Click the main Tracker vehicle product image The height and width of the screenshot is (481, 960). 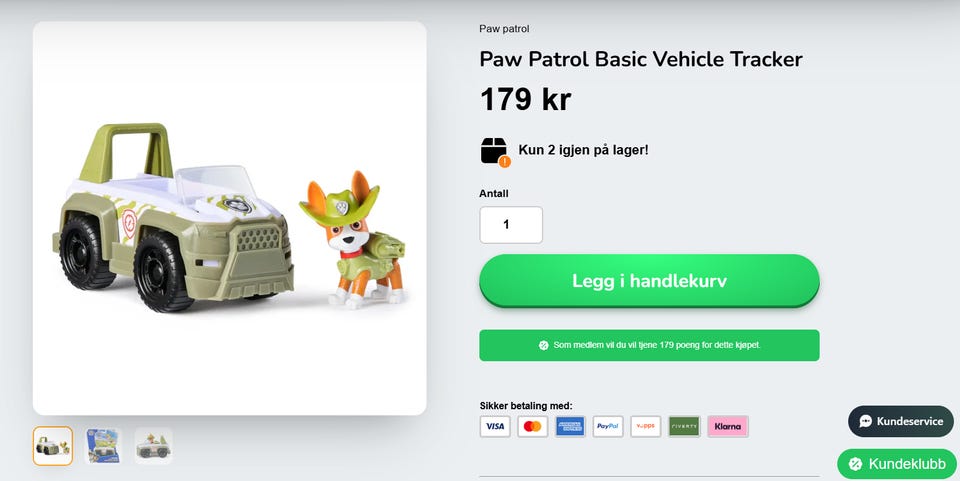(230, 218)
